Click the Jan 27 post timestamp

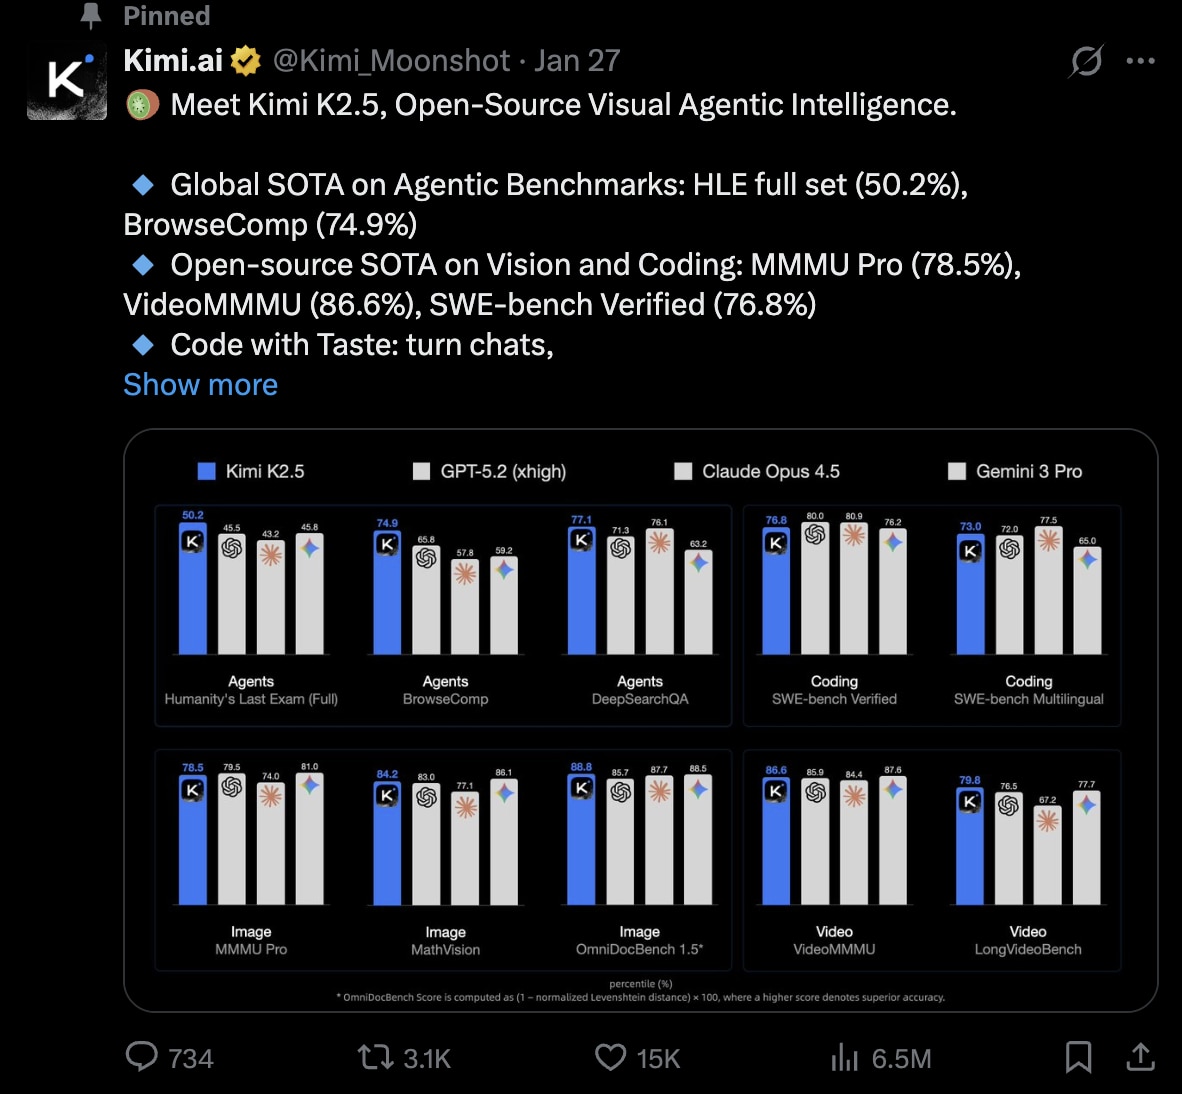[577, 61]
